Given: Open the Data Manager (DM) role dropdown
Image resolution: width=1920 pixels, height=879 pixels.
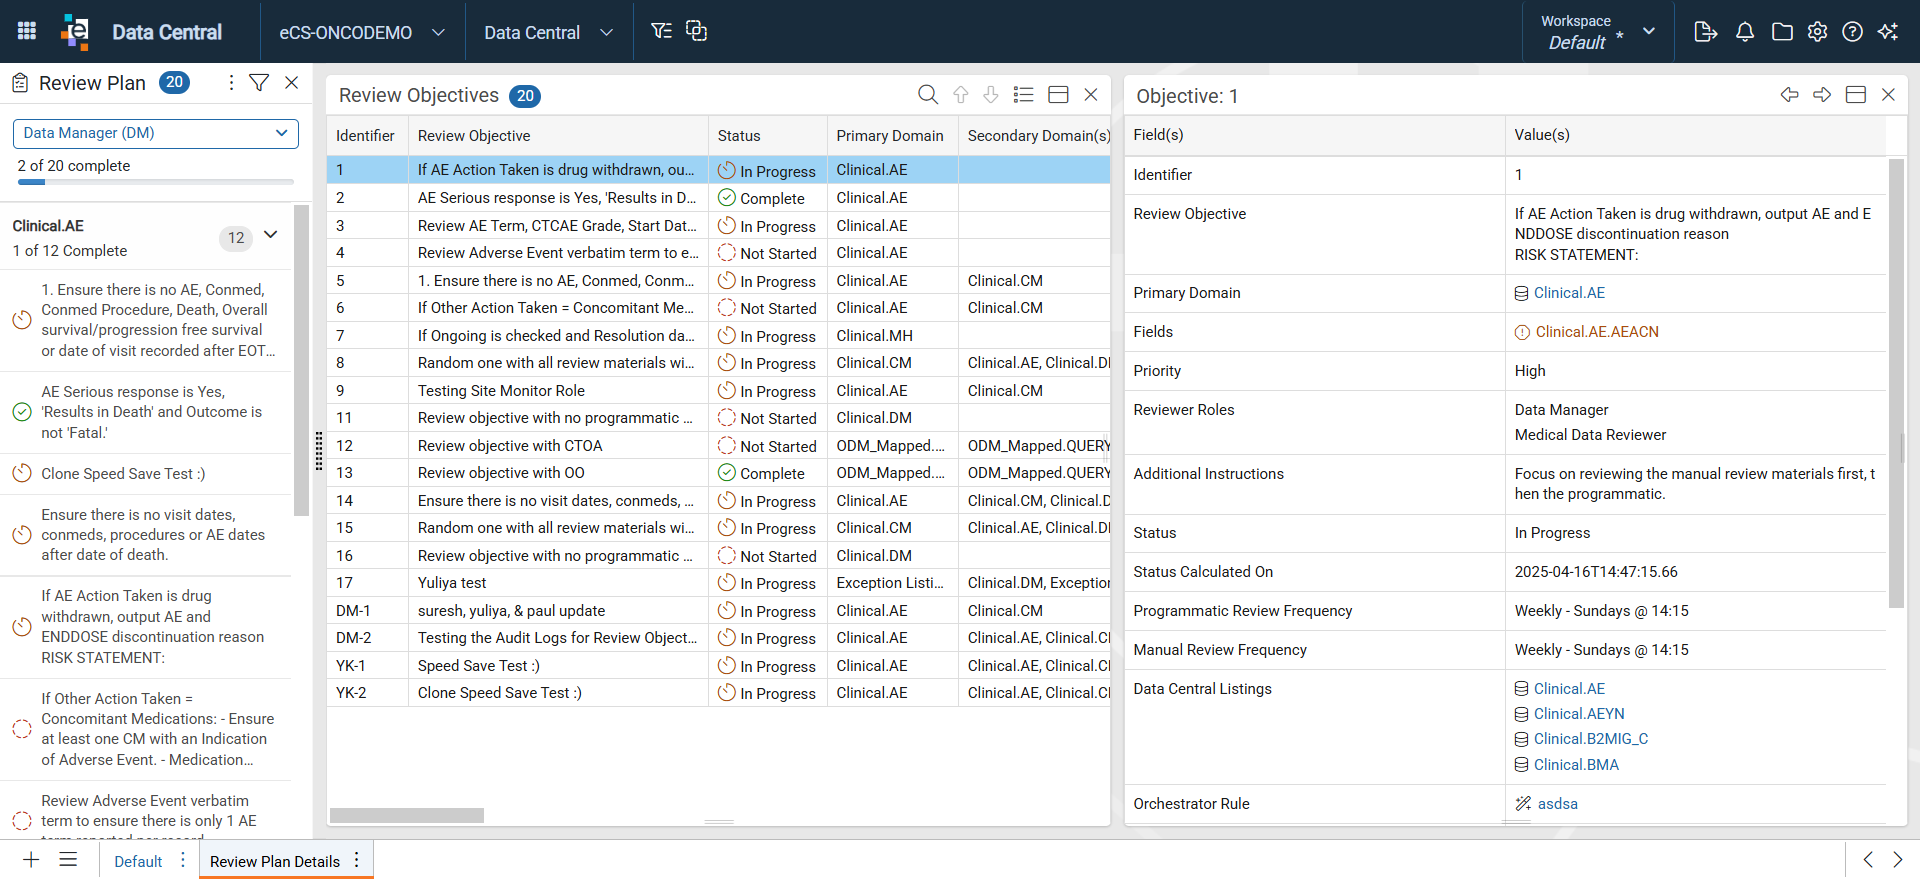Looking at the screenshot, I should click(156, 133).
